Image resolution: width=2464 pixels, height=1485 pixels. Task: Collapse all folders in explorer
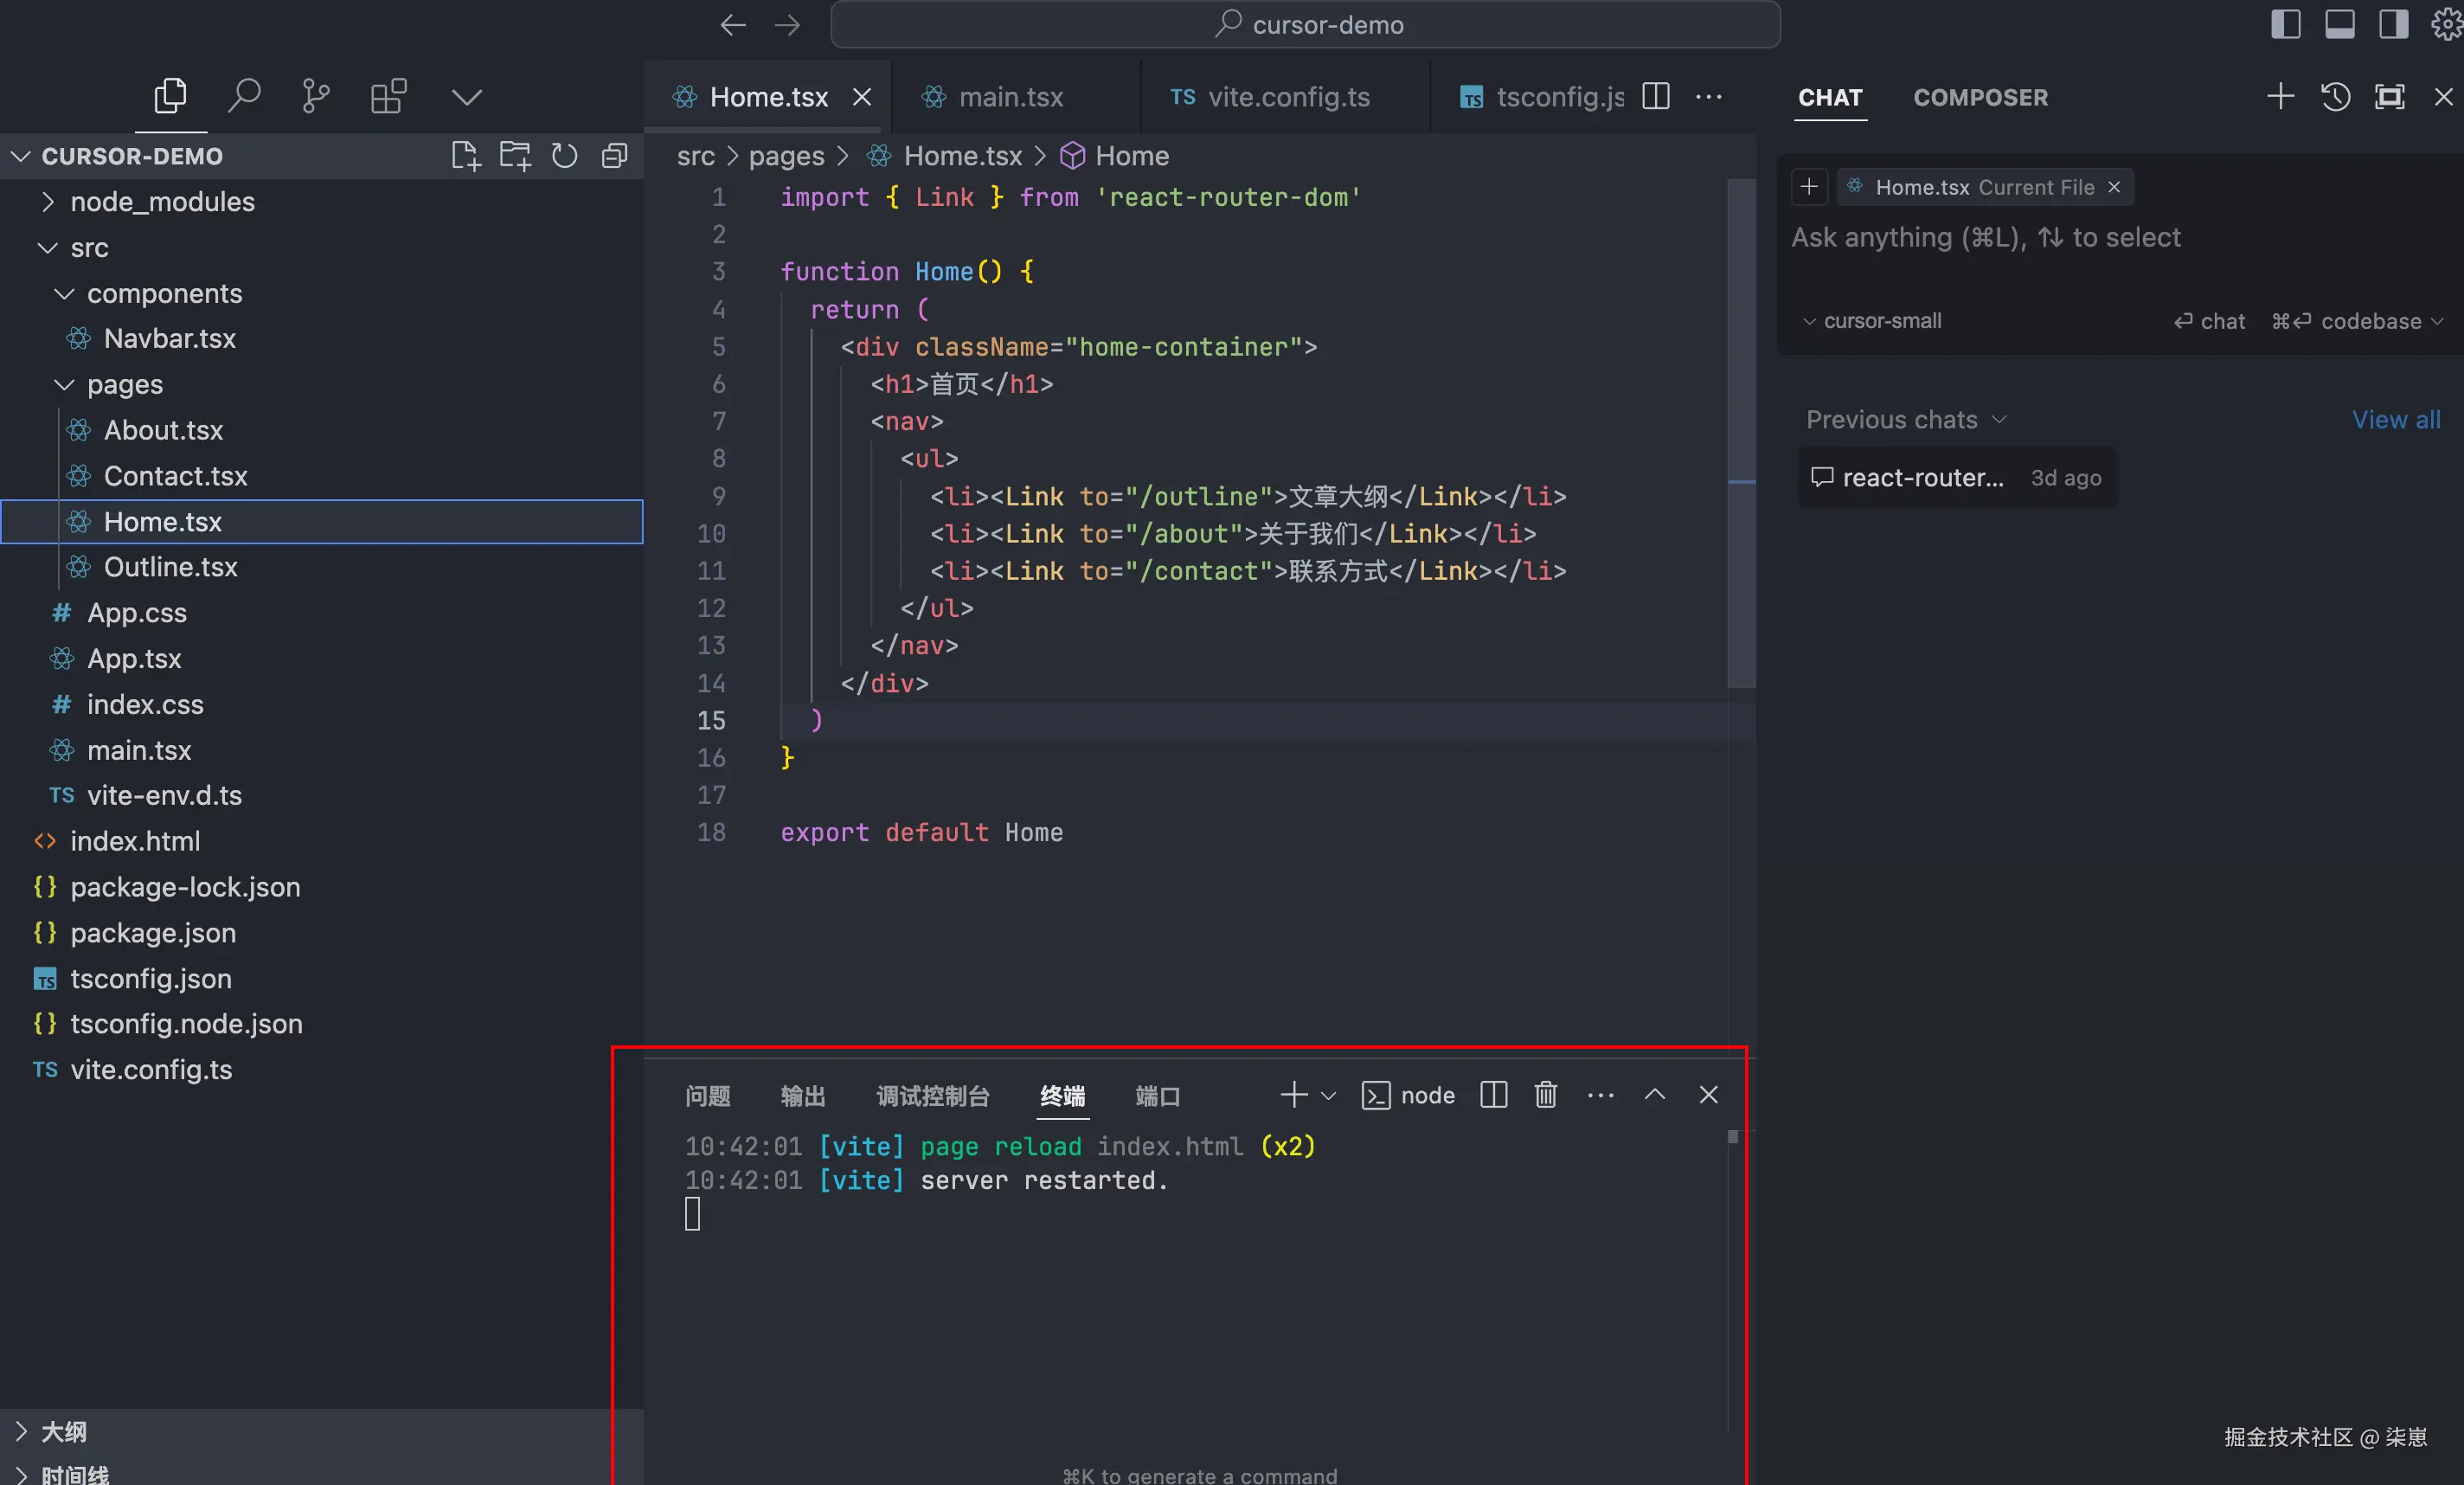click(614, 156)
